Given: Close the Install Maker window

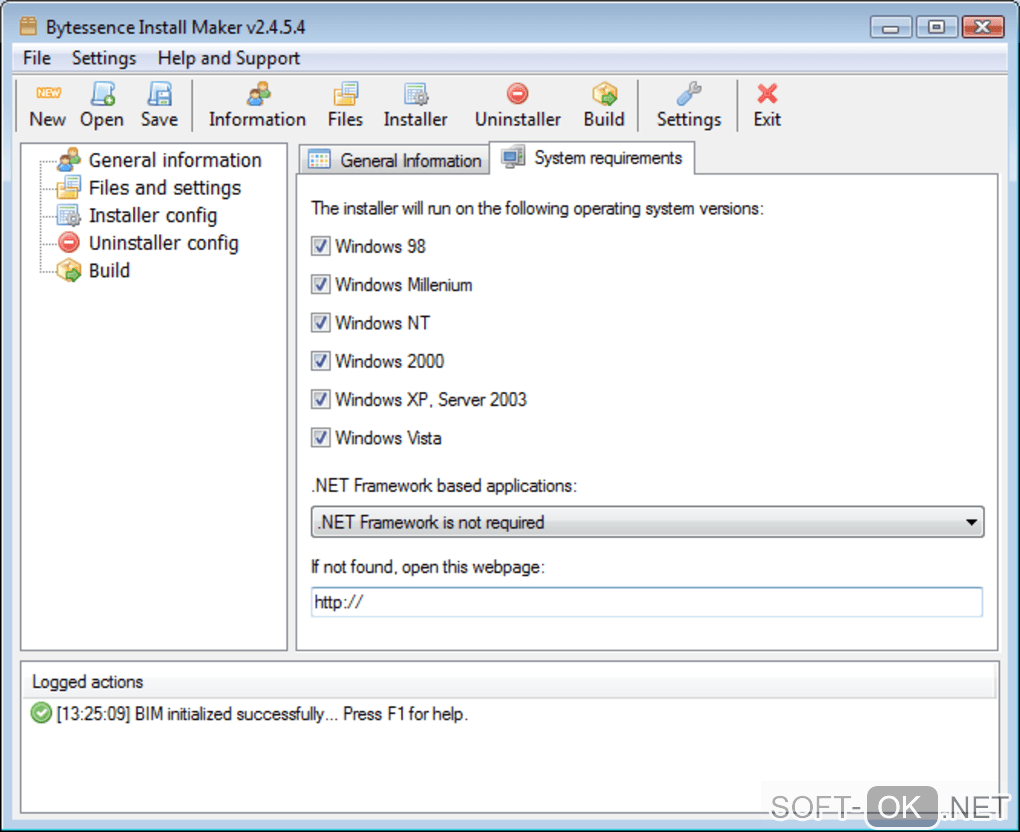Looking at the screenshot, I should pyautogui.click(x=983, y=27).
